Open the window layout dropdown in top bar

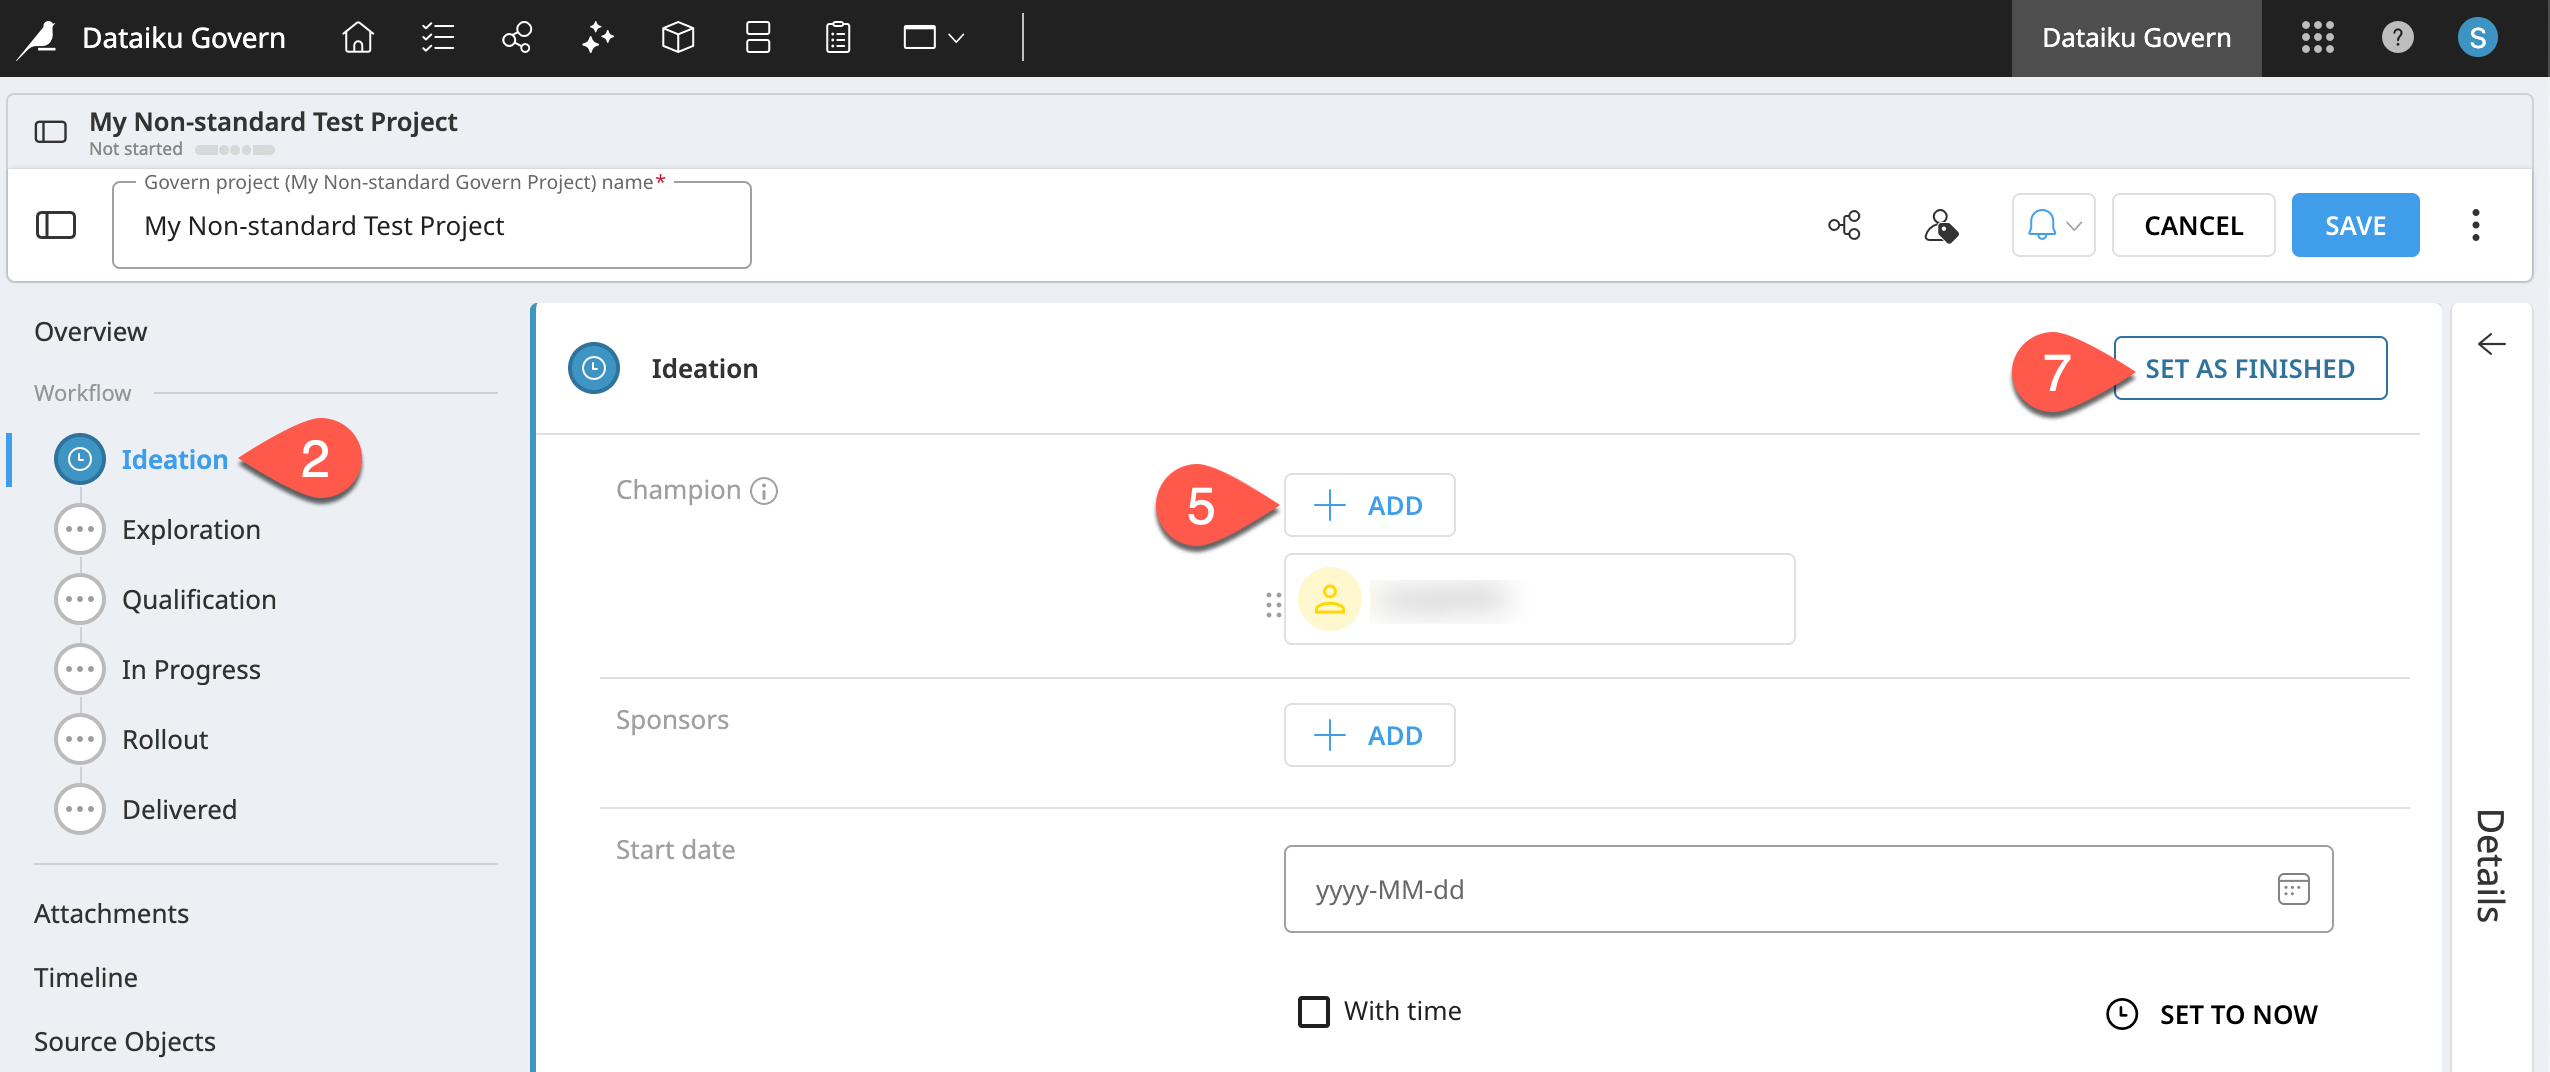933,38
